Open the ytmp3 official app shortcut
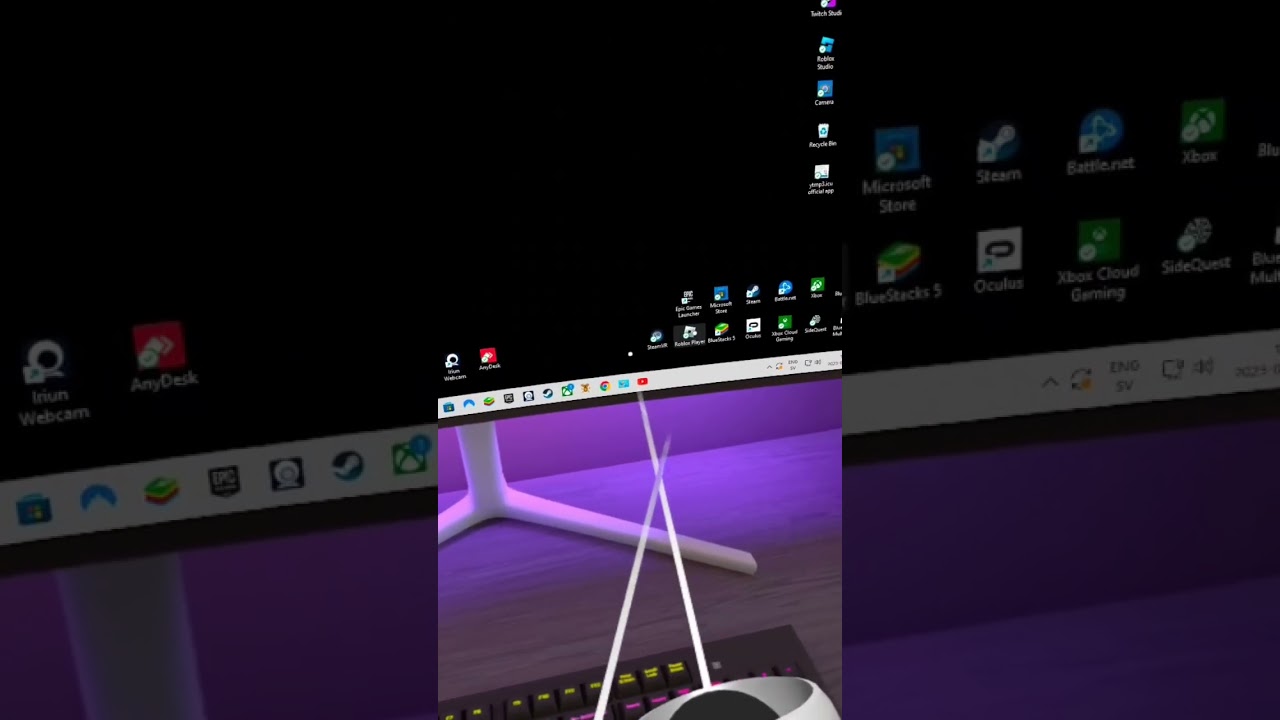1280x720 pixels. click(x=821, y=179)
